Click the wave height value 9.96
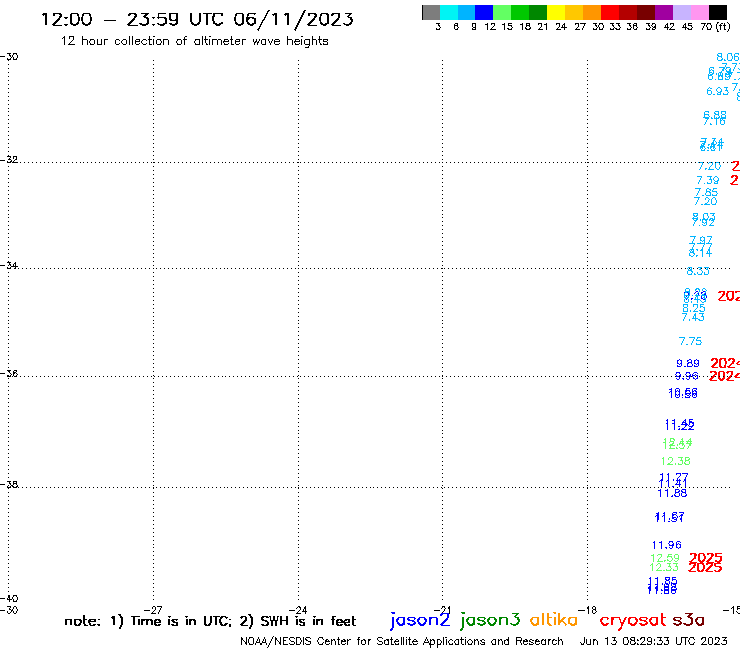Viewport: 740px width, 650px height. coord(686,376)
